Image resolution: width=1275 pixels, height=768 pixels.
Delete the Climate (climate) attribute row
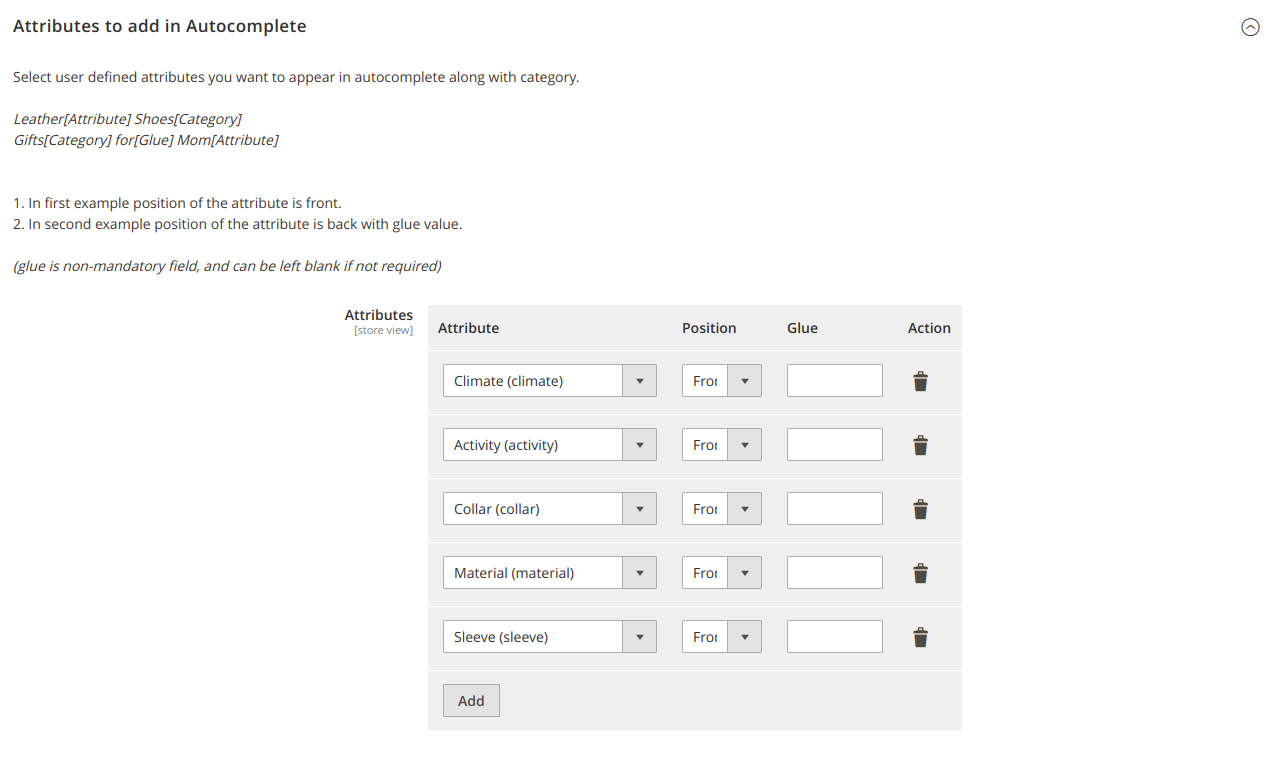coord(919,380)
